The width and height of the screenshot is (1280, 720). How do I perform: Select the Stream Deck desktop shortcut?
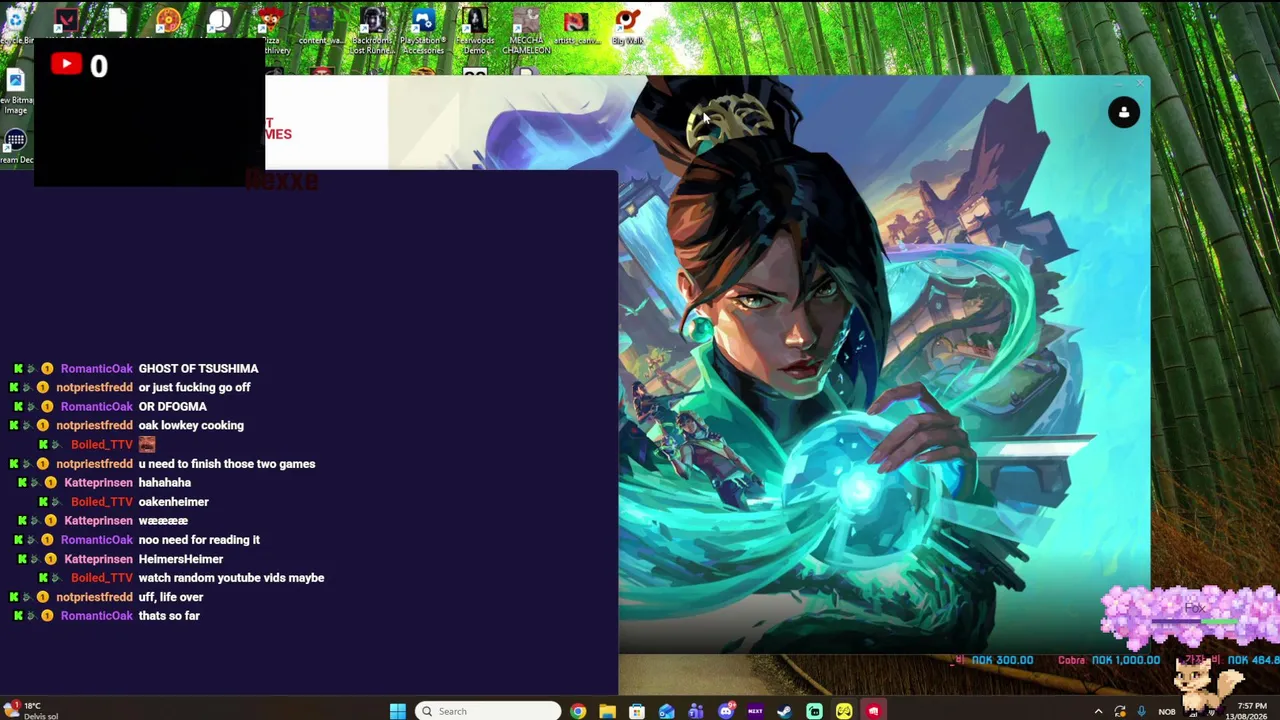pyautogui.click(x=15, y=146)
